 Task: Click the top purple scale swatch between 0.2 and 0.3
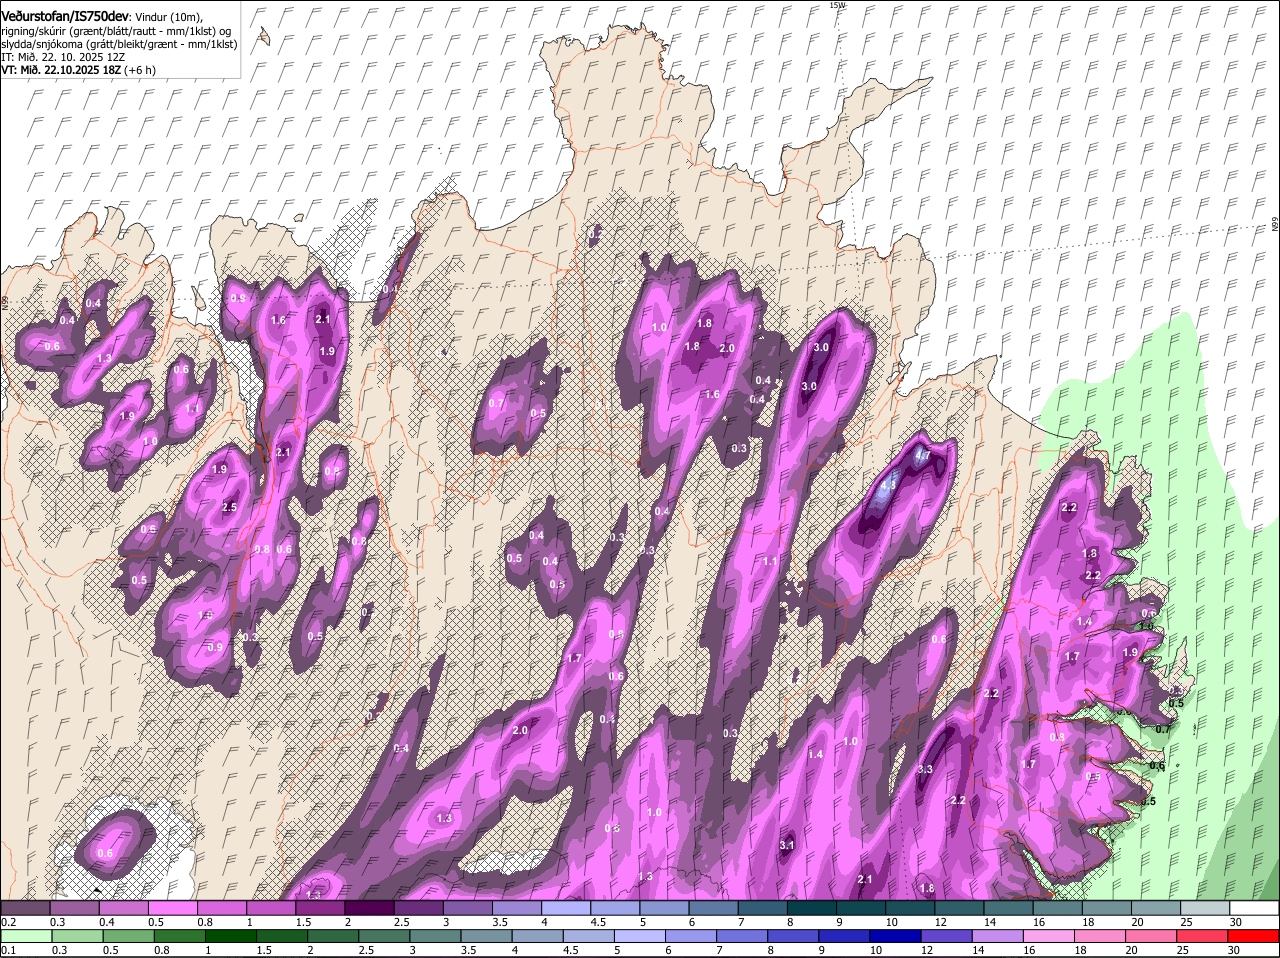click(x=25, y=908)
